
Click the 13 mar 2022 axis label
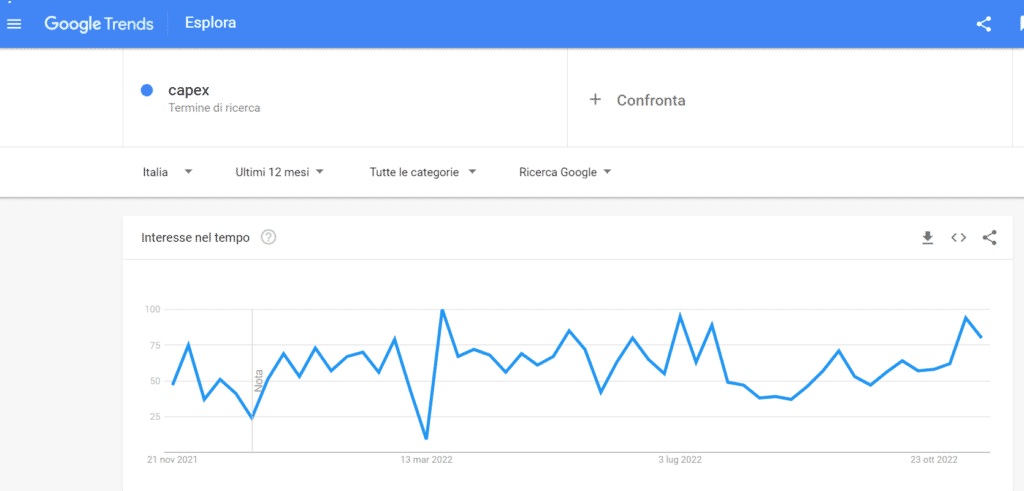[426, 460]
